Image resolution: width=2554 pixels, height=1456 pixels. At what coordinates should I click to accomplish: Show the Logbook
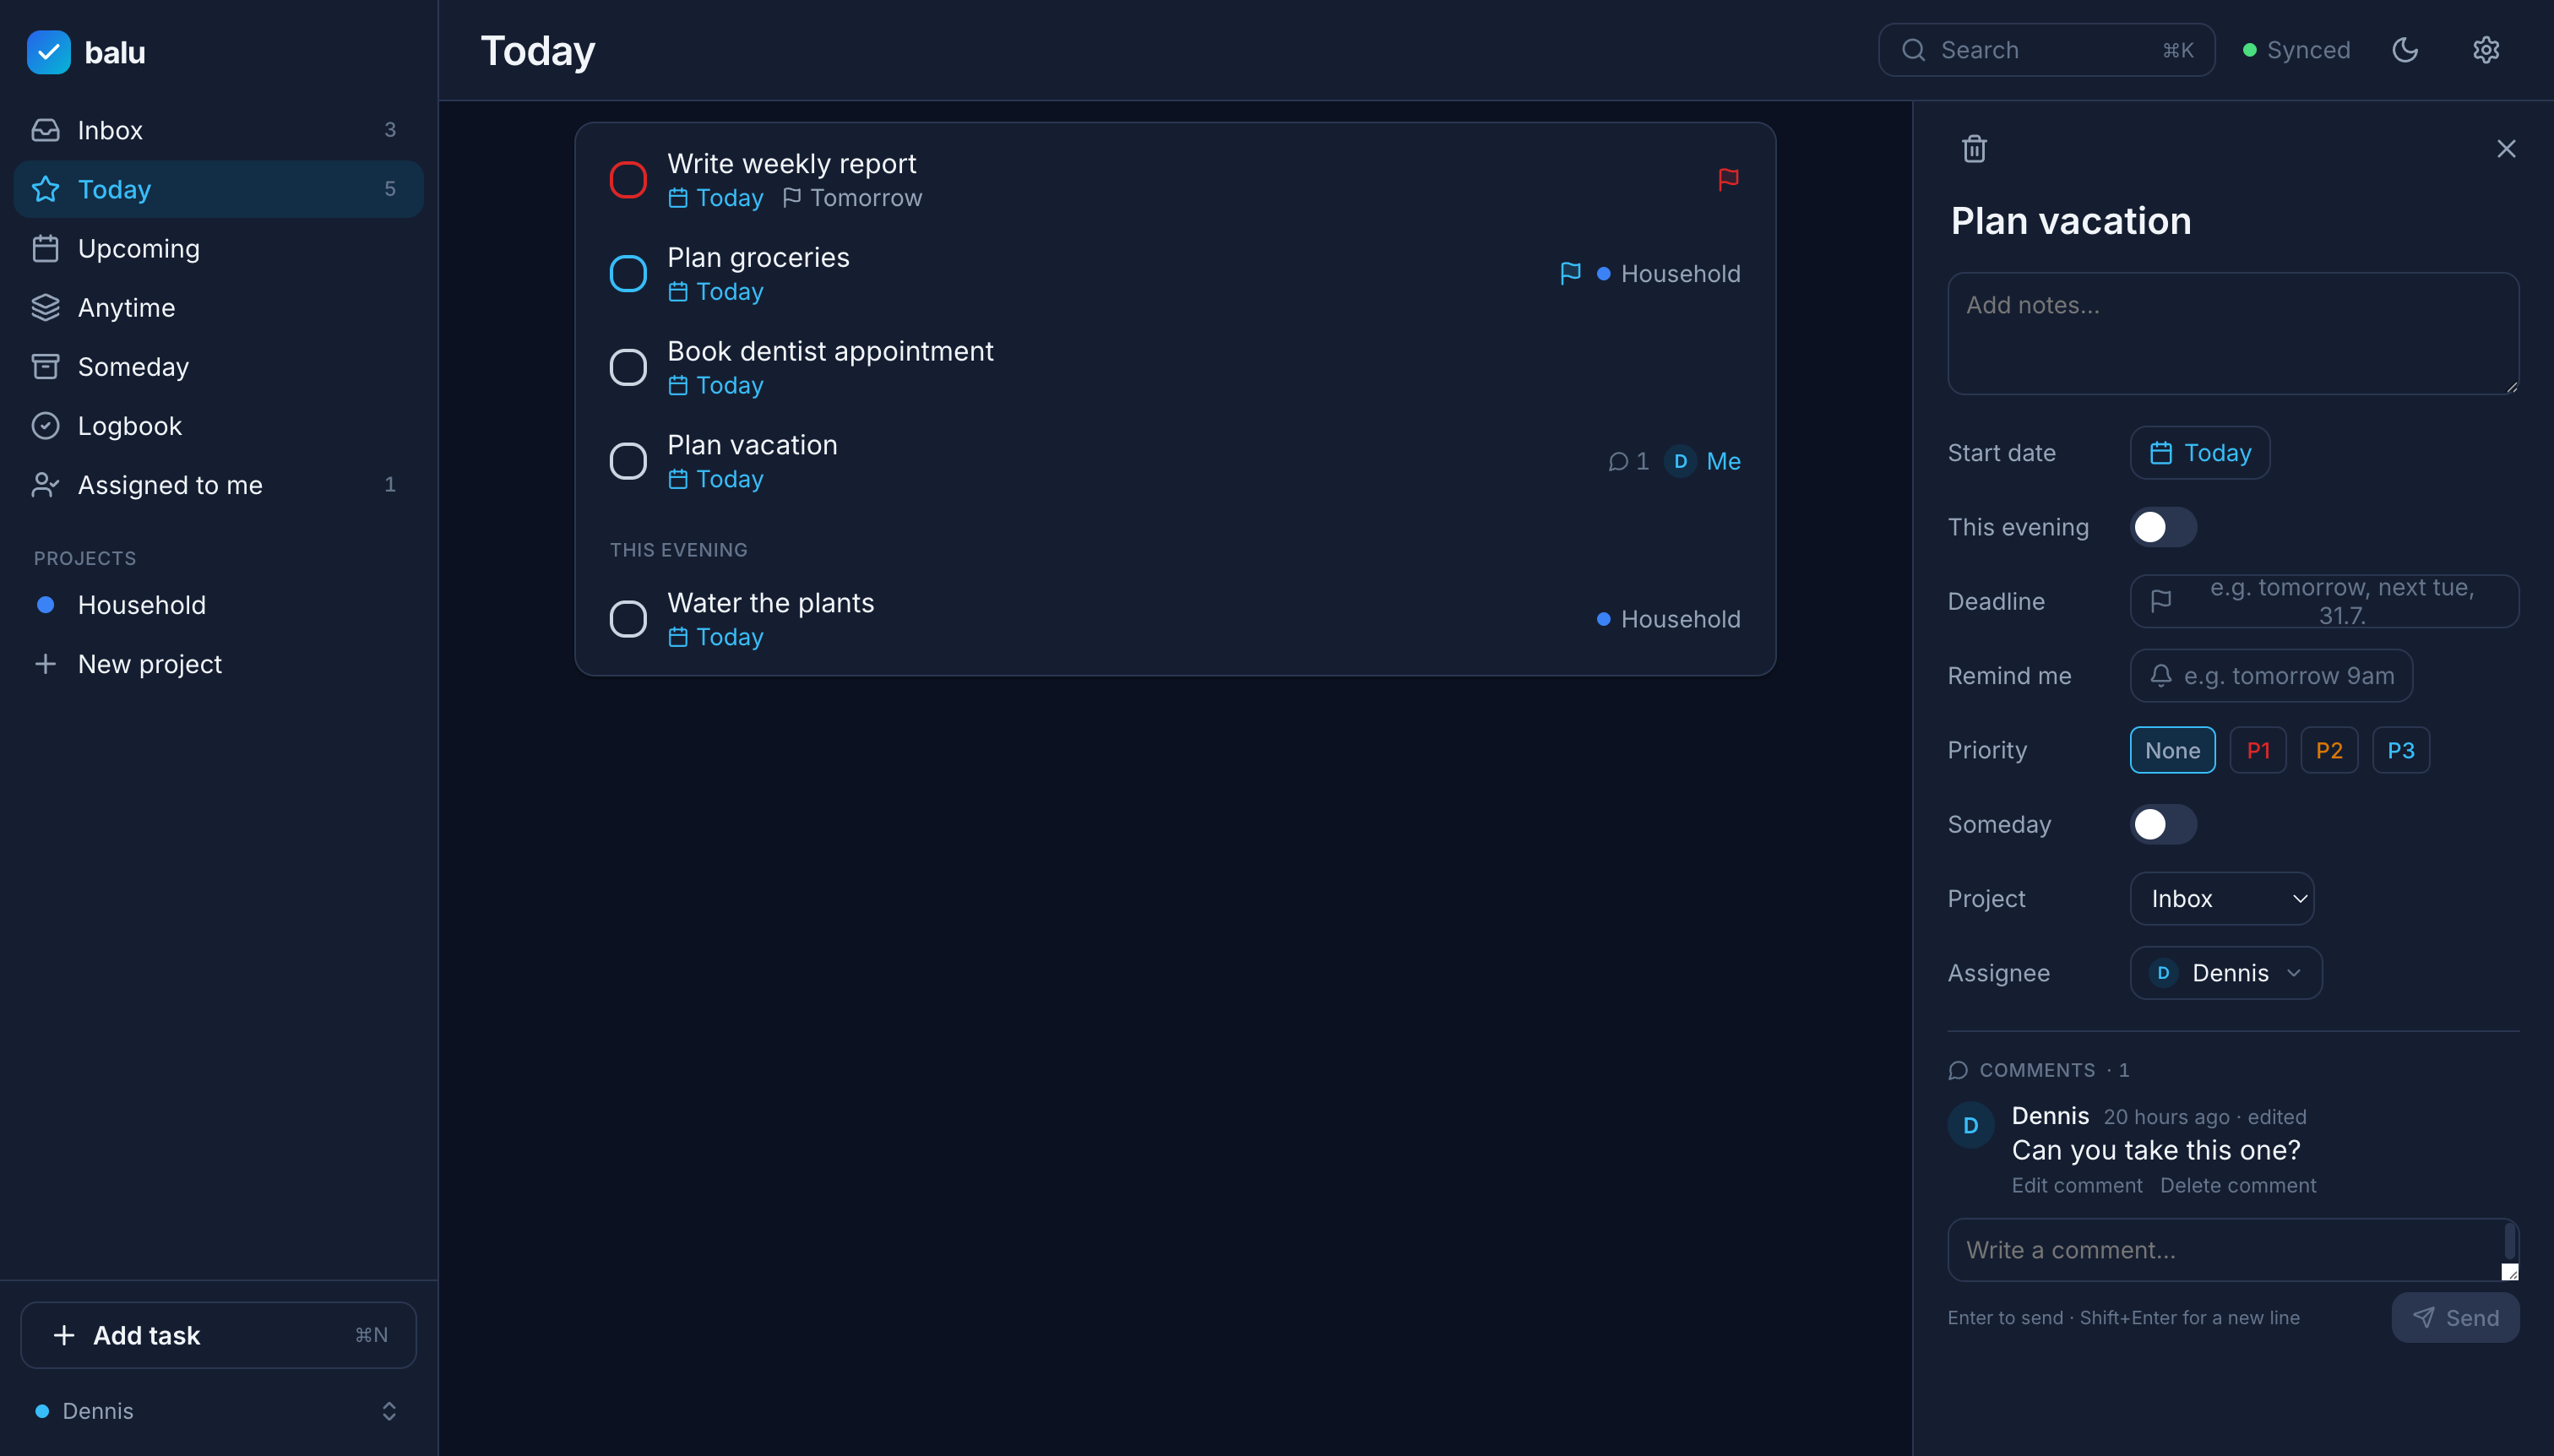[x=218, y=426]
